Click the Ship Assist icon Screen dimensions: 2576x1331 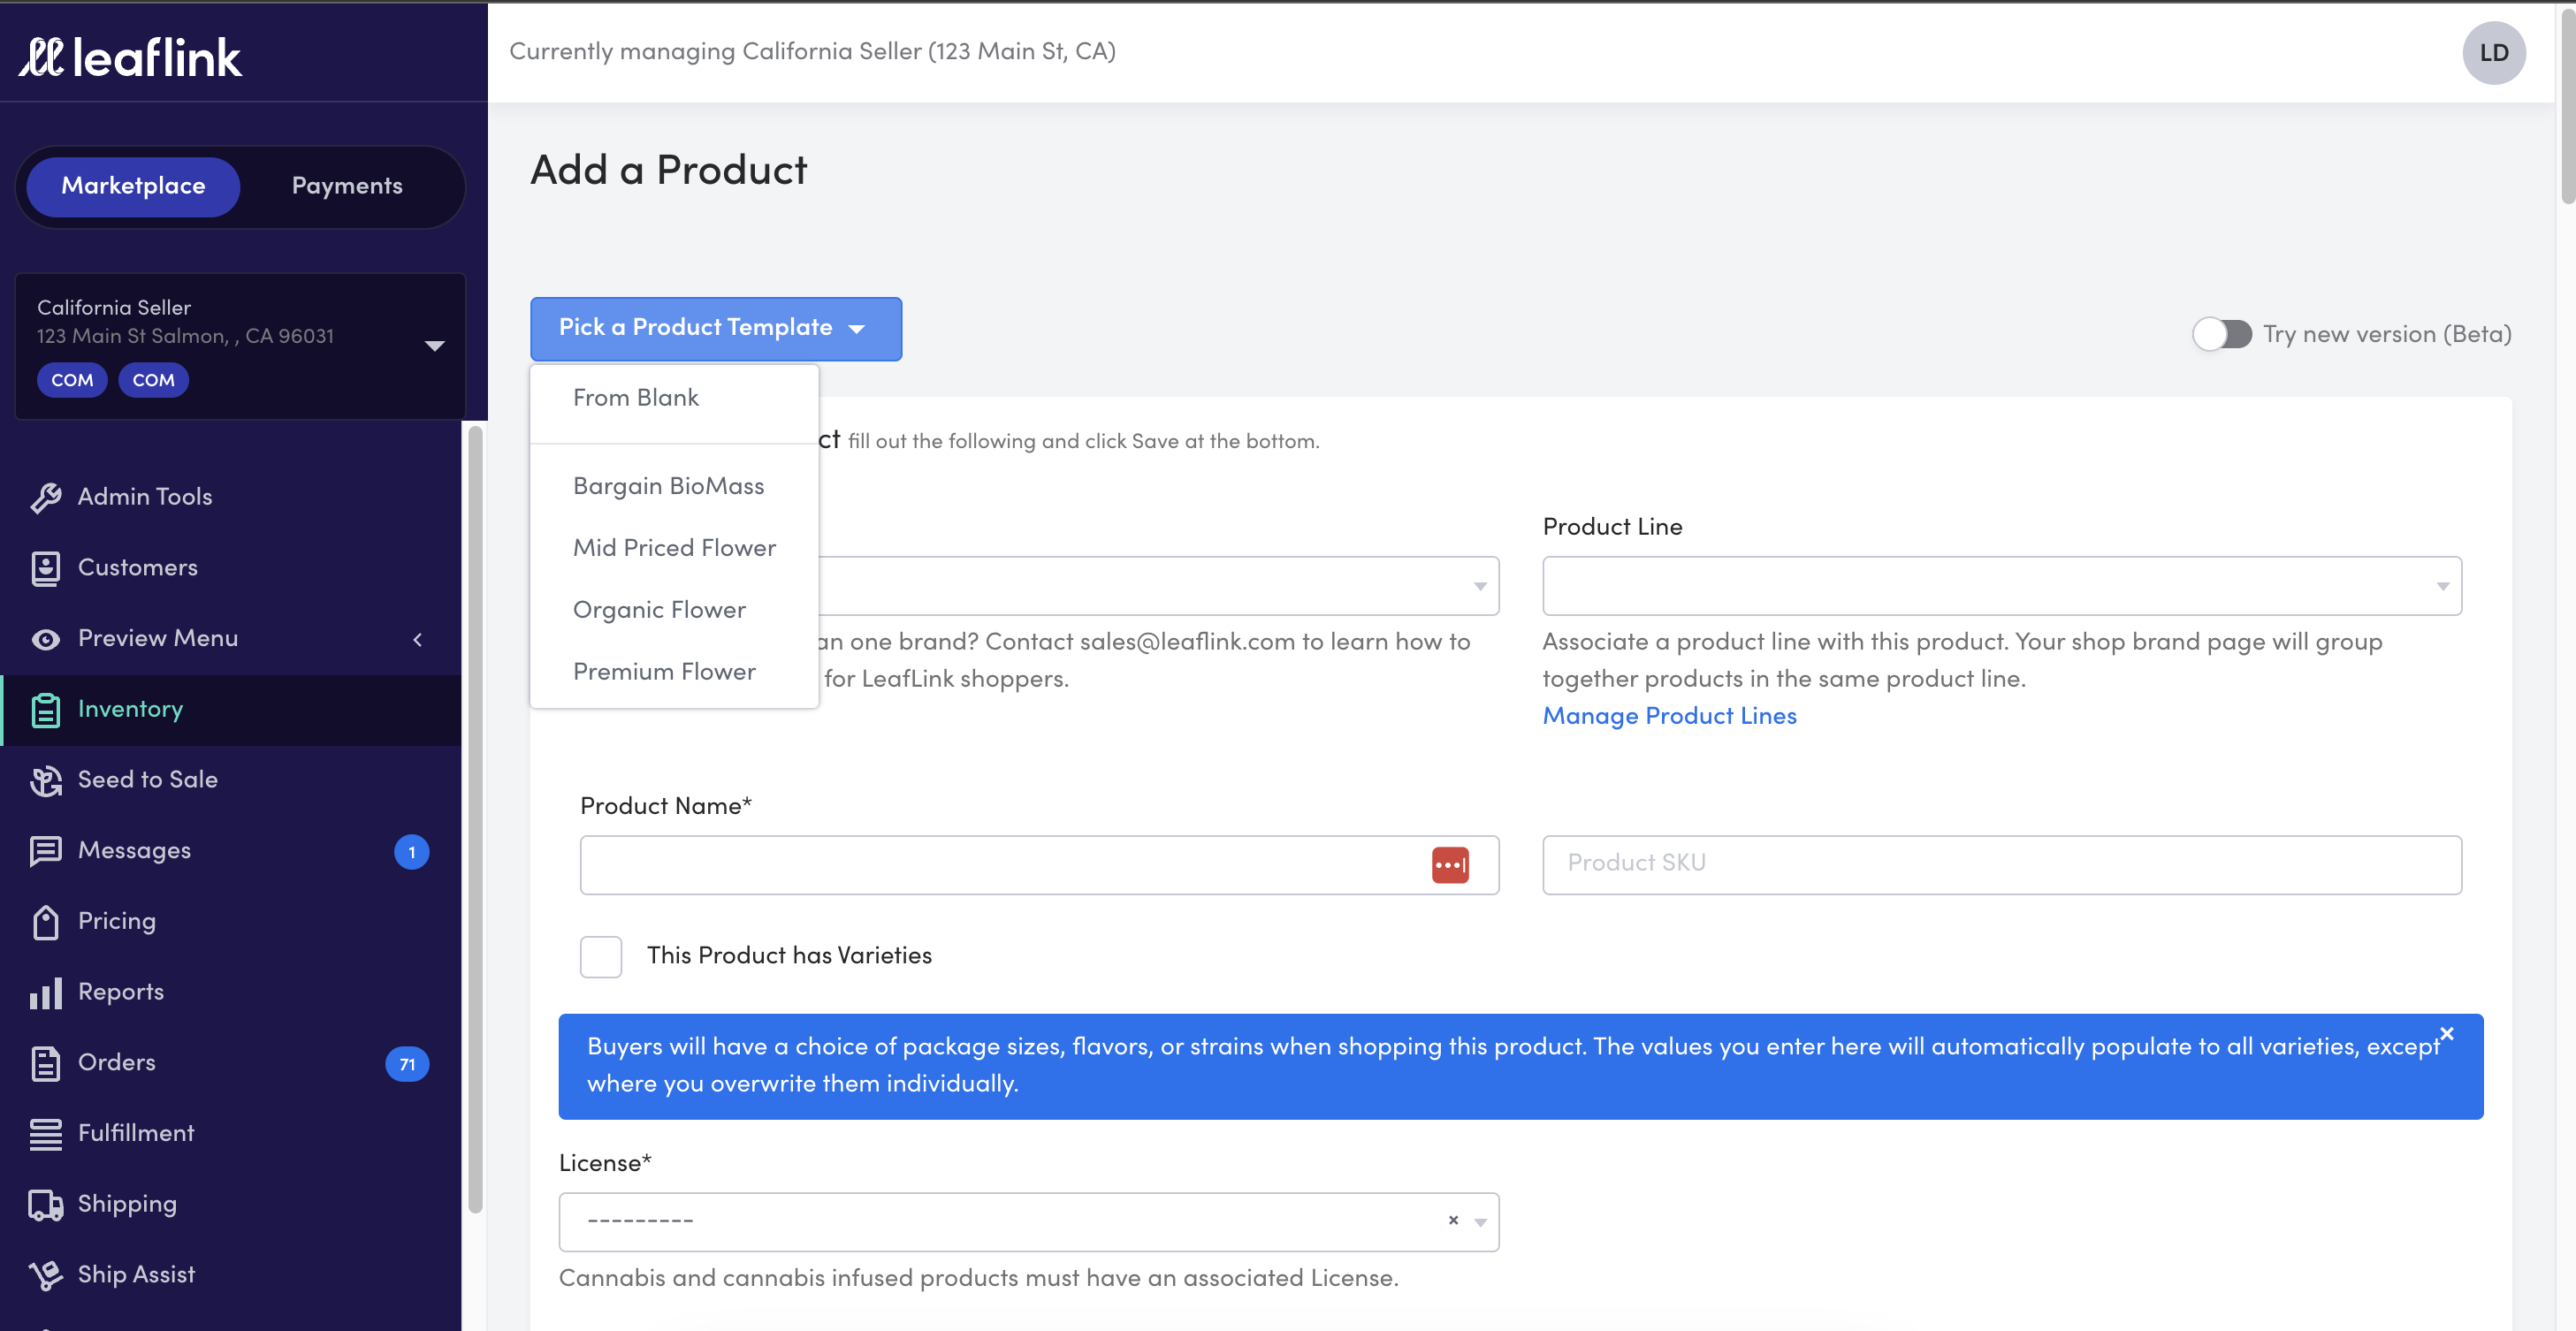(45, 1275)
